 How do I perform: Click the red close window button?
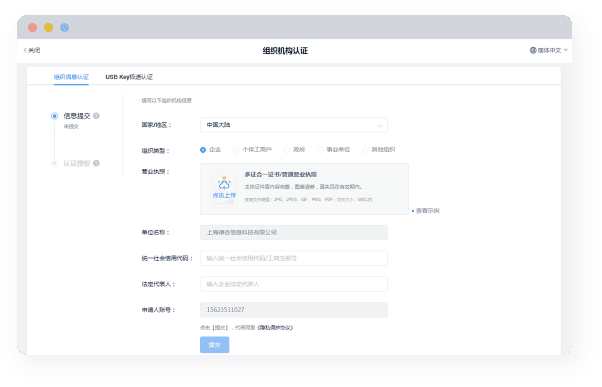point(33,28)
